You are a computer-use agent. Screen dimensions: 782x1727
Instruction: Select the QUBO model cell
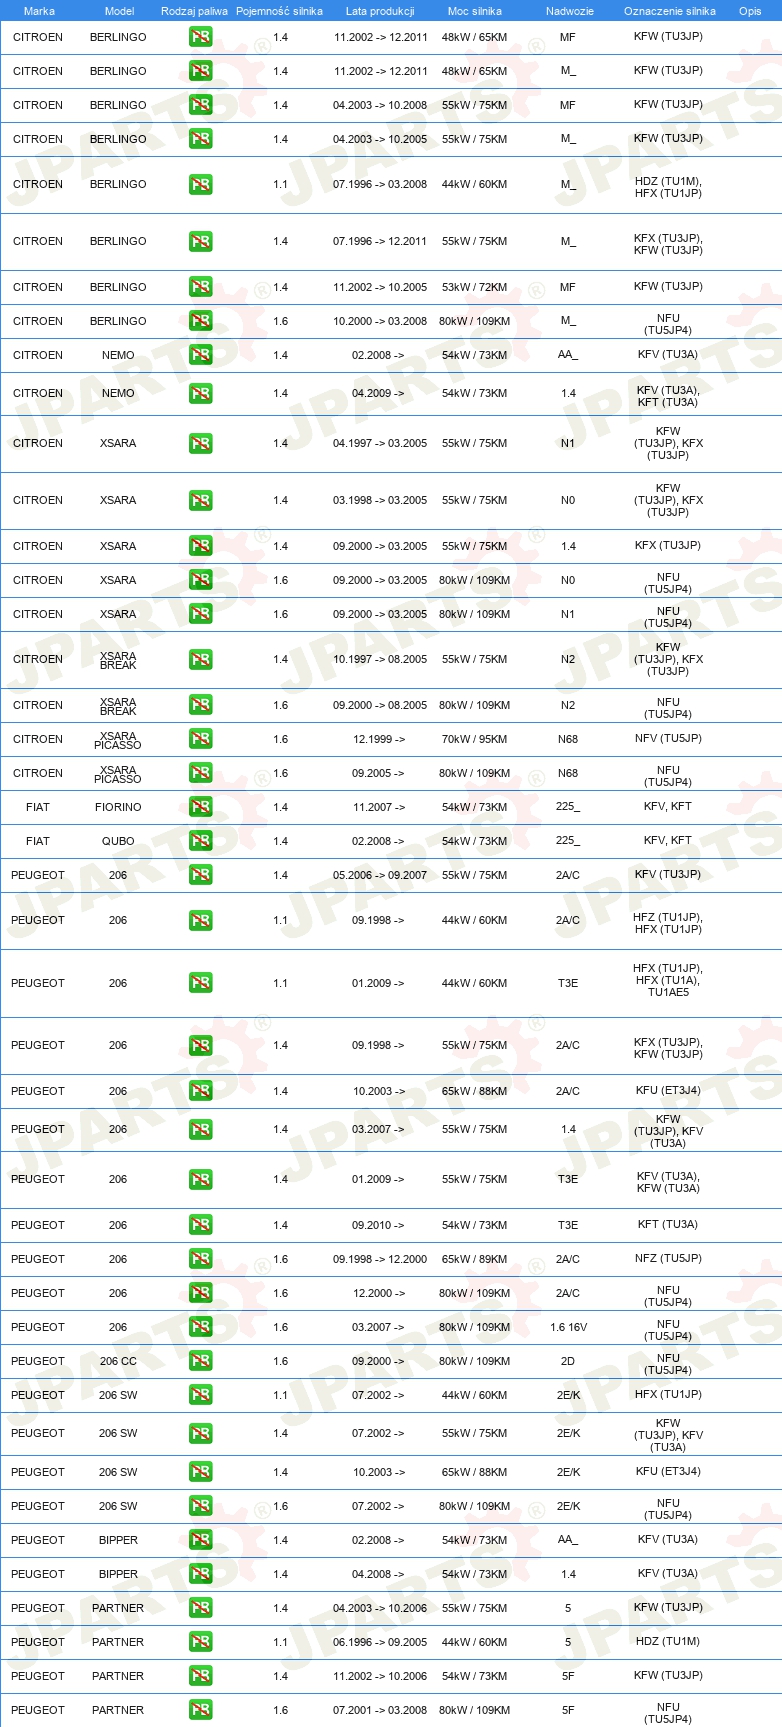(118, 841)
